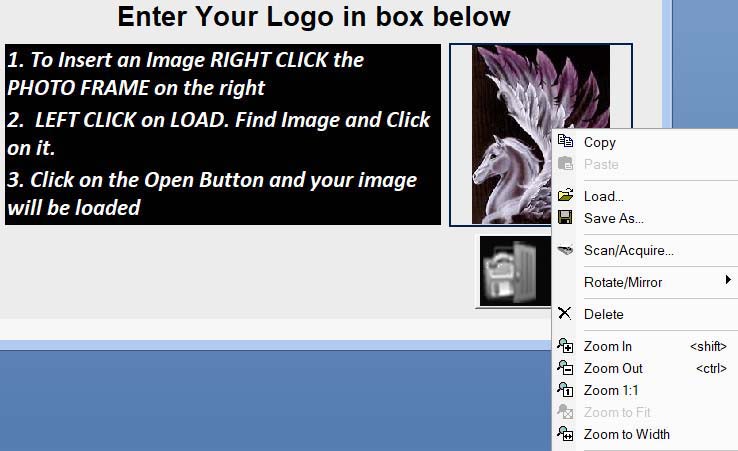
Task: Open the Rotate/Mirror menu item
Action: tap(623, 282)
